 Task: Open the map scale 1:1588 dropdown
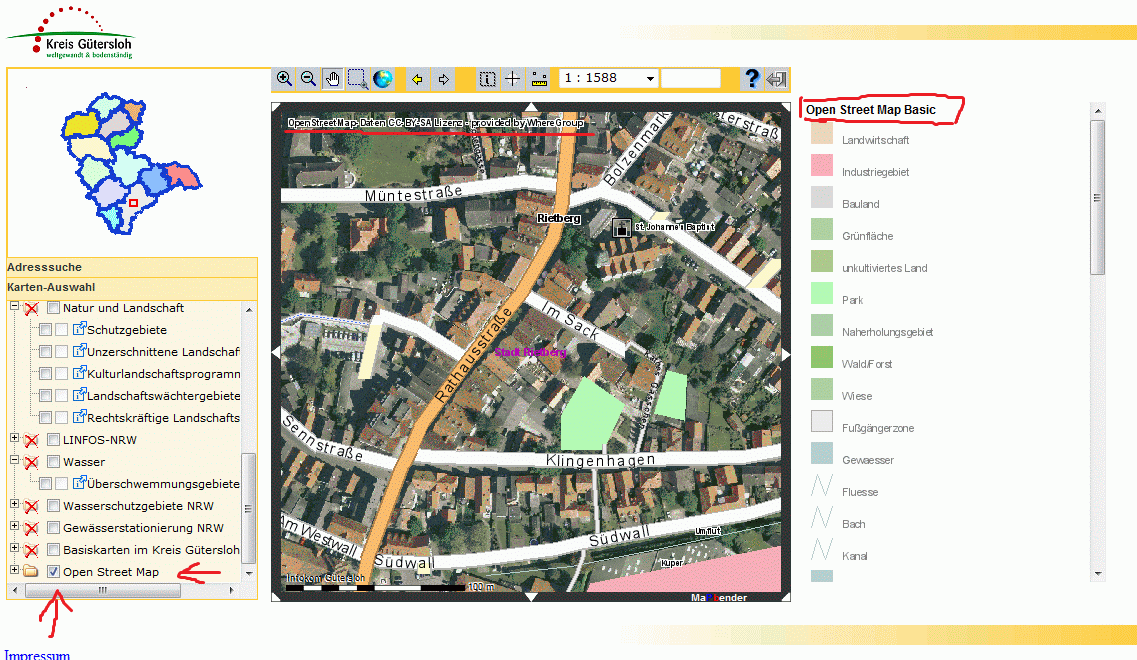pos(650,79)
